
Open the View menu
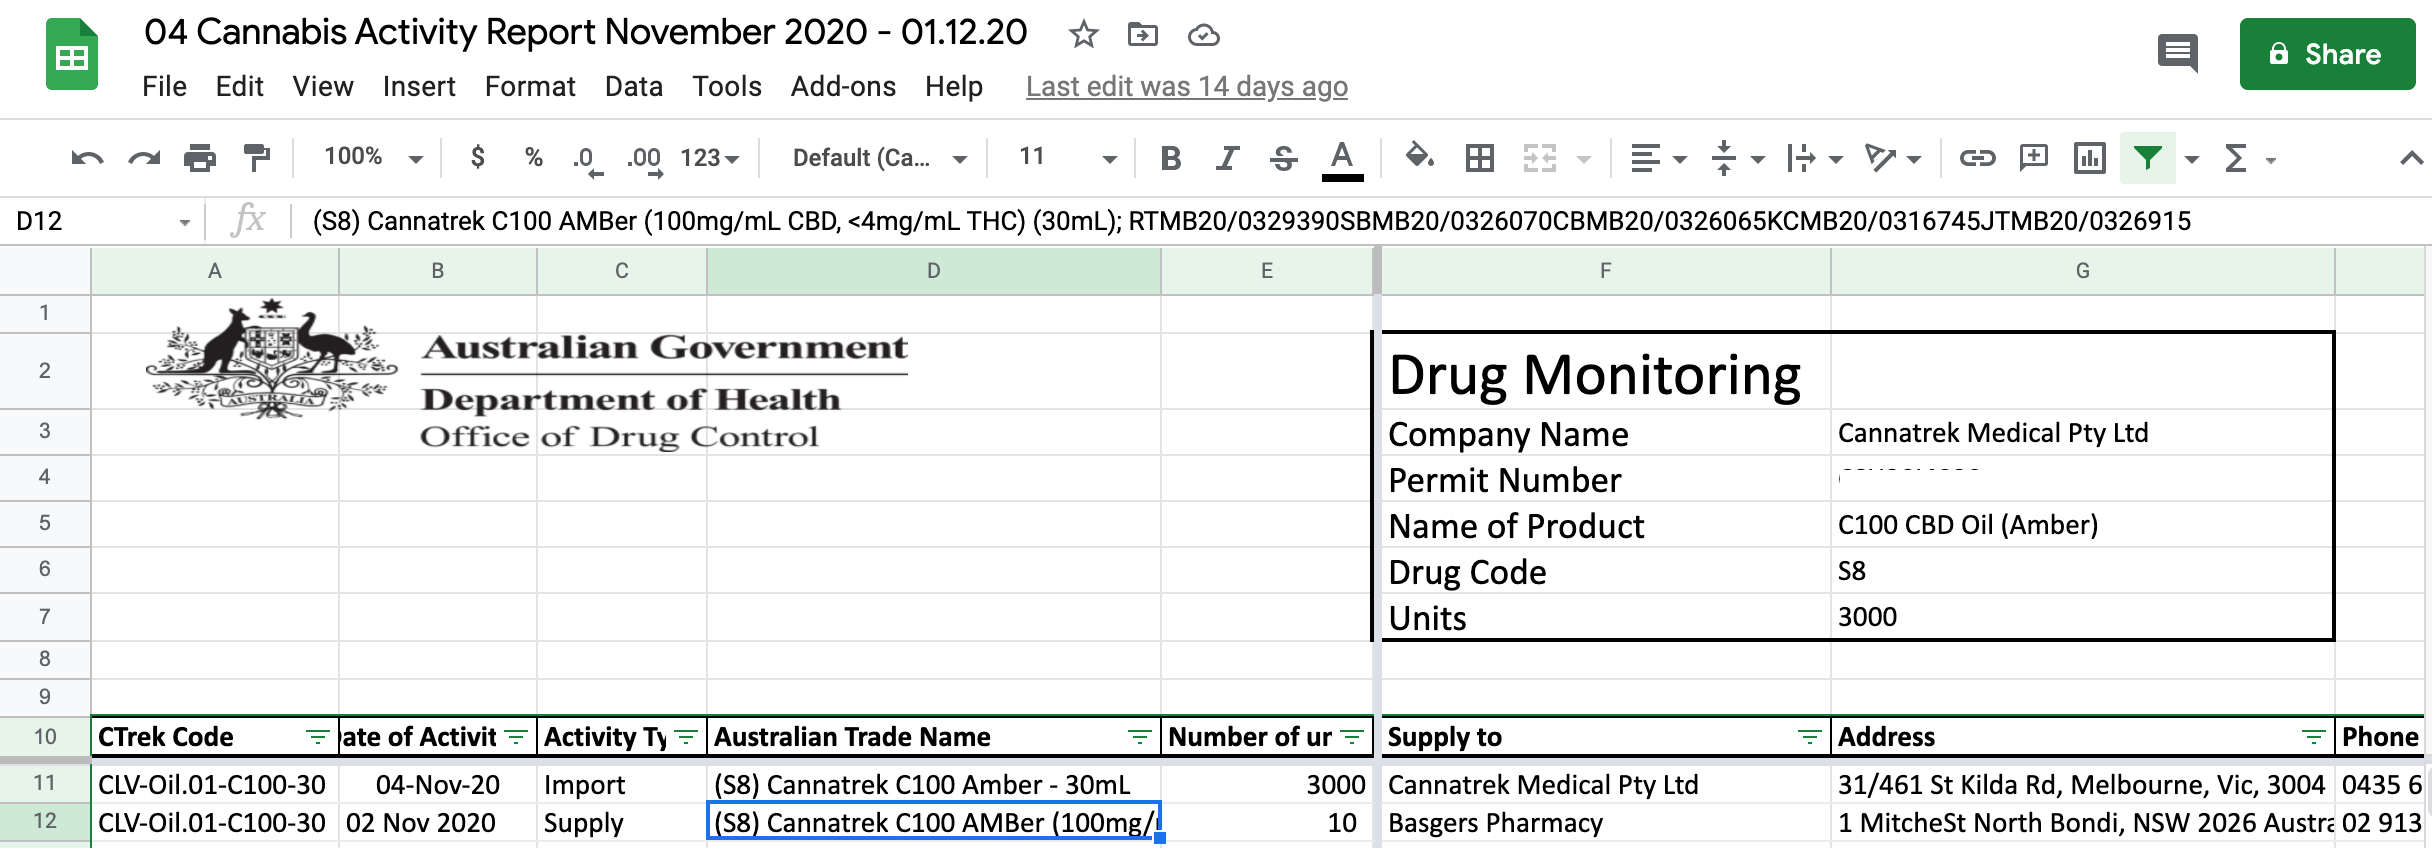(323, 87)
